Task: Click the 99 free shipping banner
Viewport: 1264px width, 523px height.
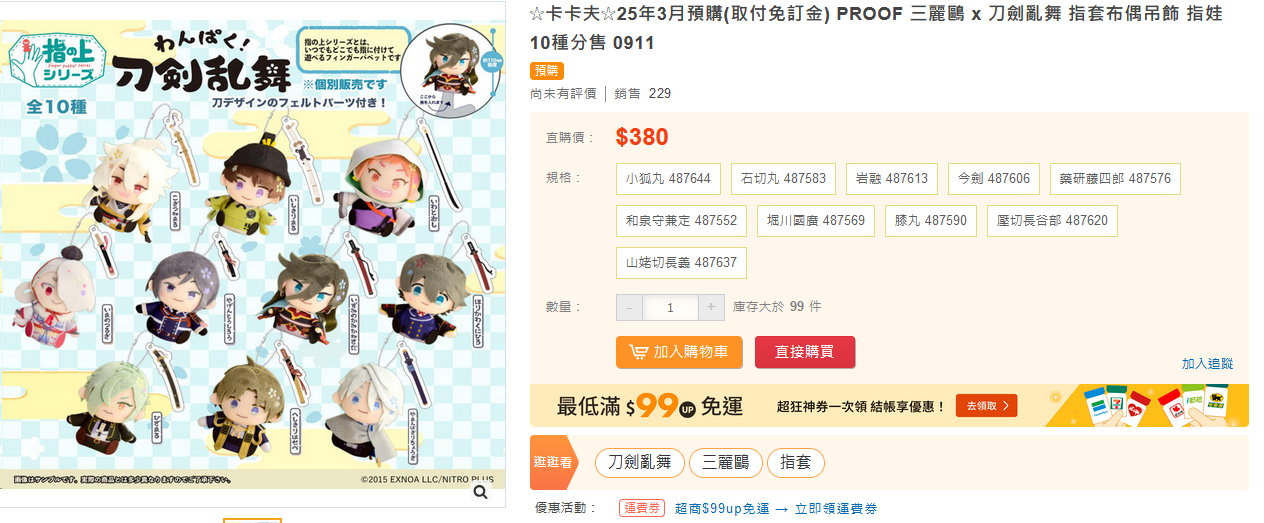Action: pos(889,405)
